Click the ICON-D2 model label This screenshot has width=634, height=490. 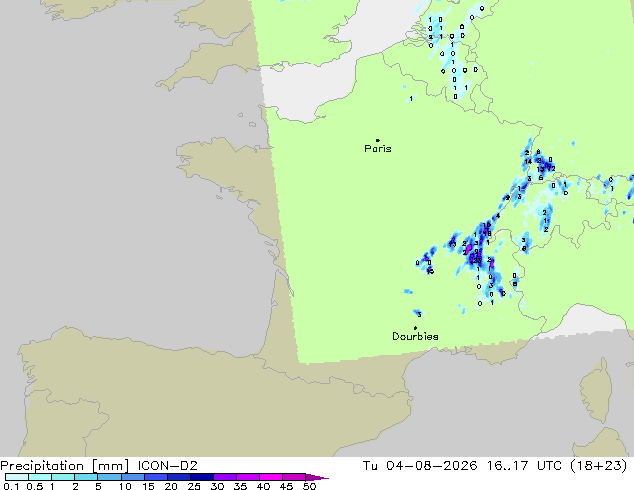167,466
